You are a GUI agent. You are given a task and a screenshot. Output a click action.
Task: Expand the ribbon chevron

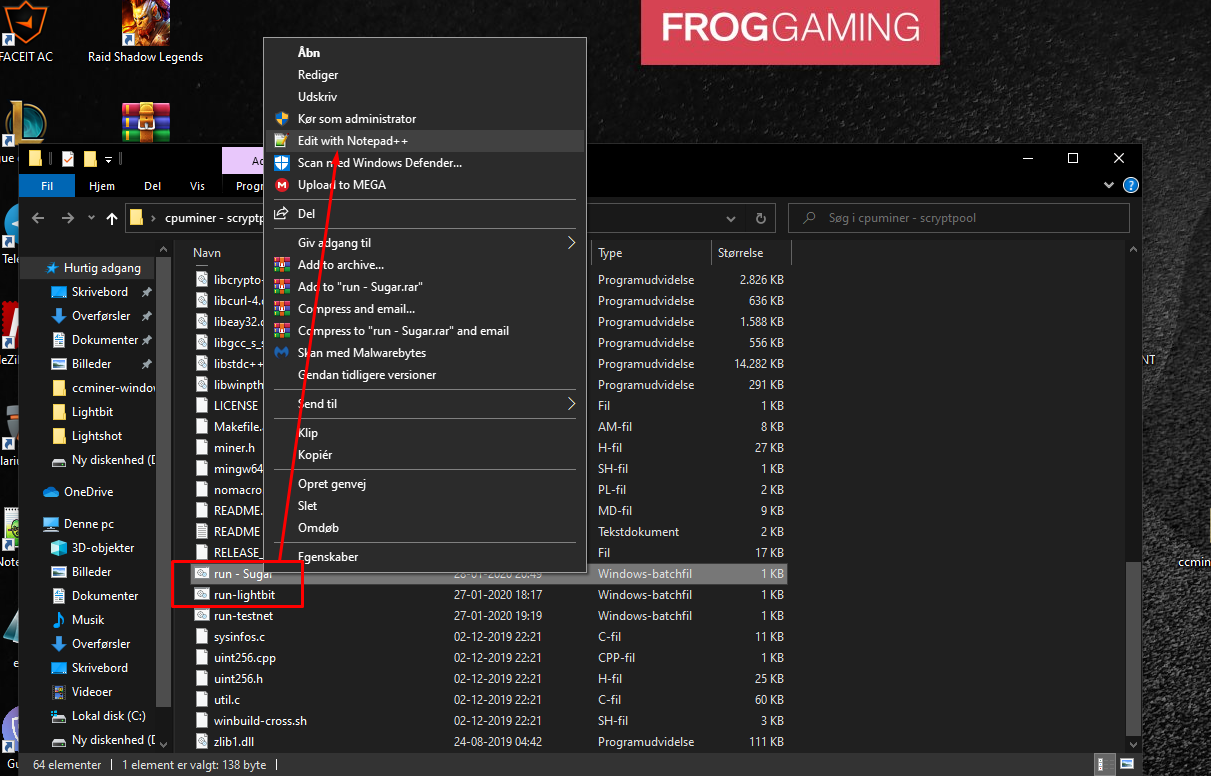click(x=1108, y=186)
